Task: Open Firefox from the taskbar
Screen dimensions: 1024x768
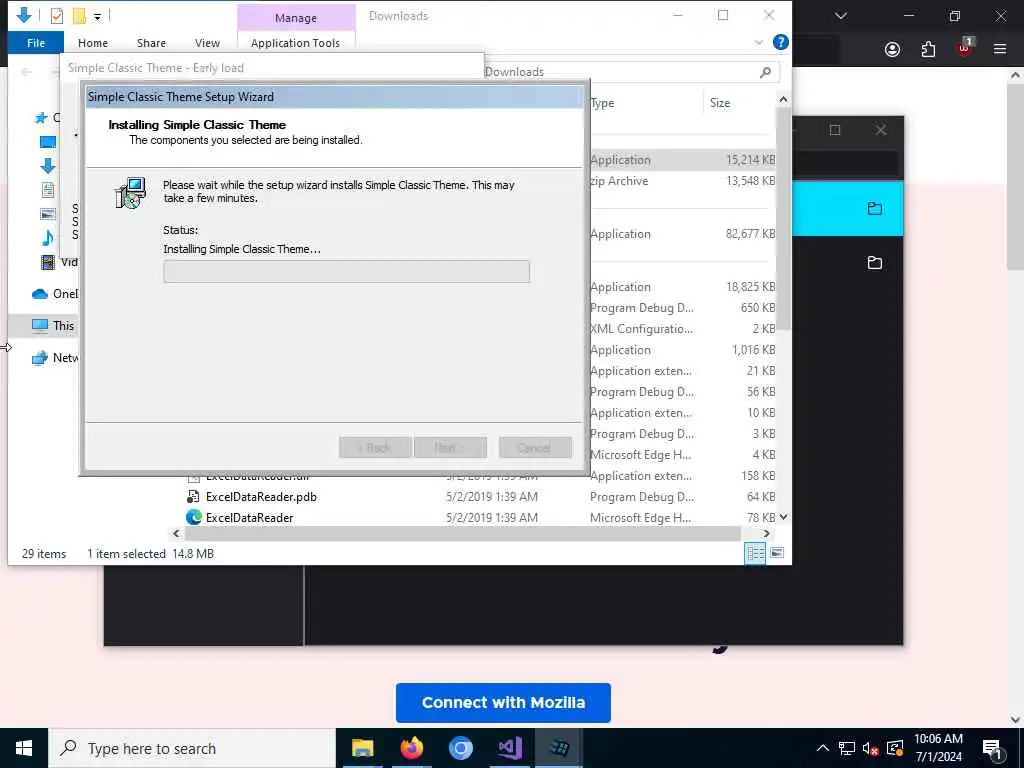Action: (x=411, y=748)
